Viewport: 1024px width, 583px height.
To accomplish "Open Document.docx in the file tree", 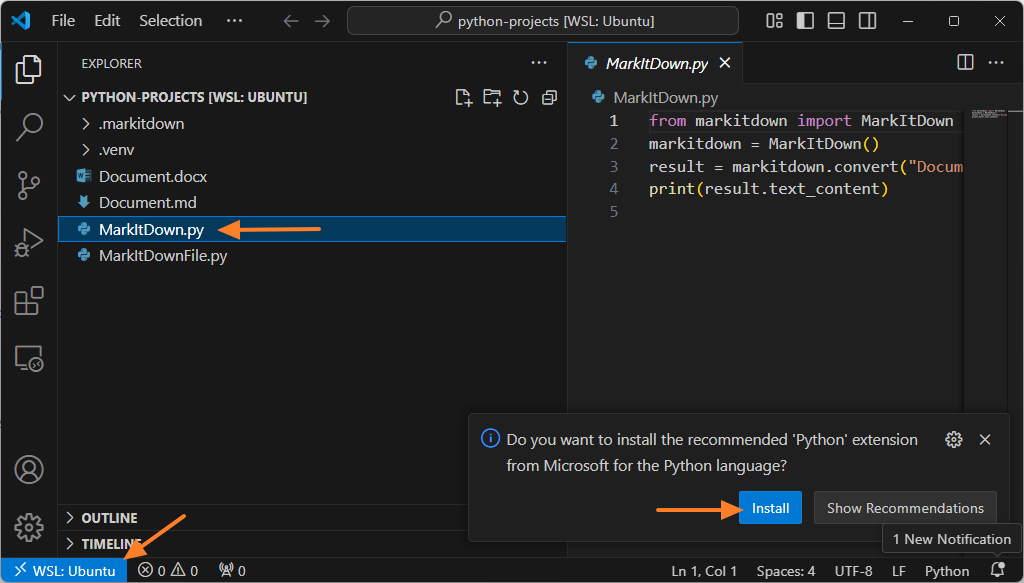I will point(153,176).
